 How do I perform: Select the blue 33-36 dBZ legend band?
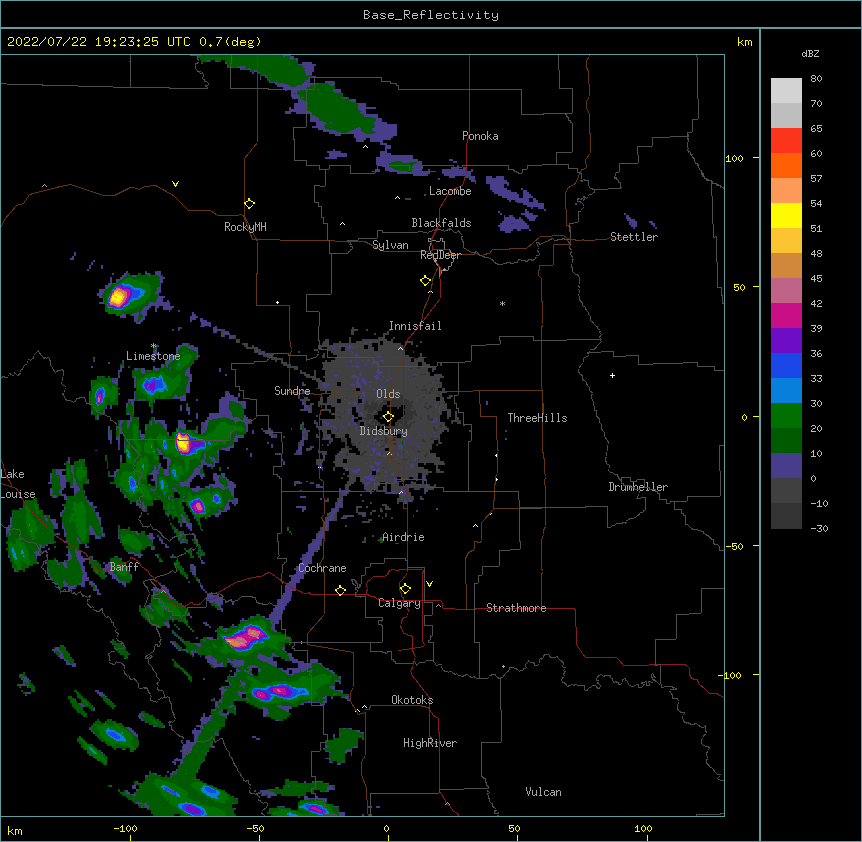[x=786, y=365]
